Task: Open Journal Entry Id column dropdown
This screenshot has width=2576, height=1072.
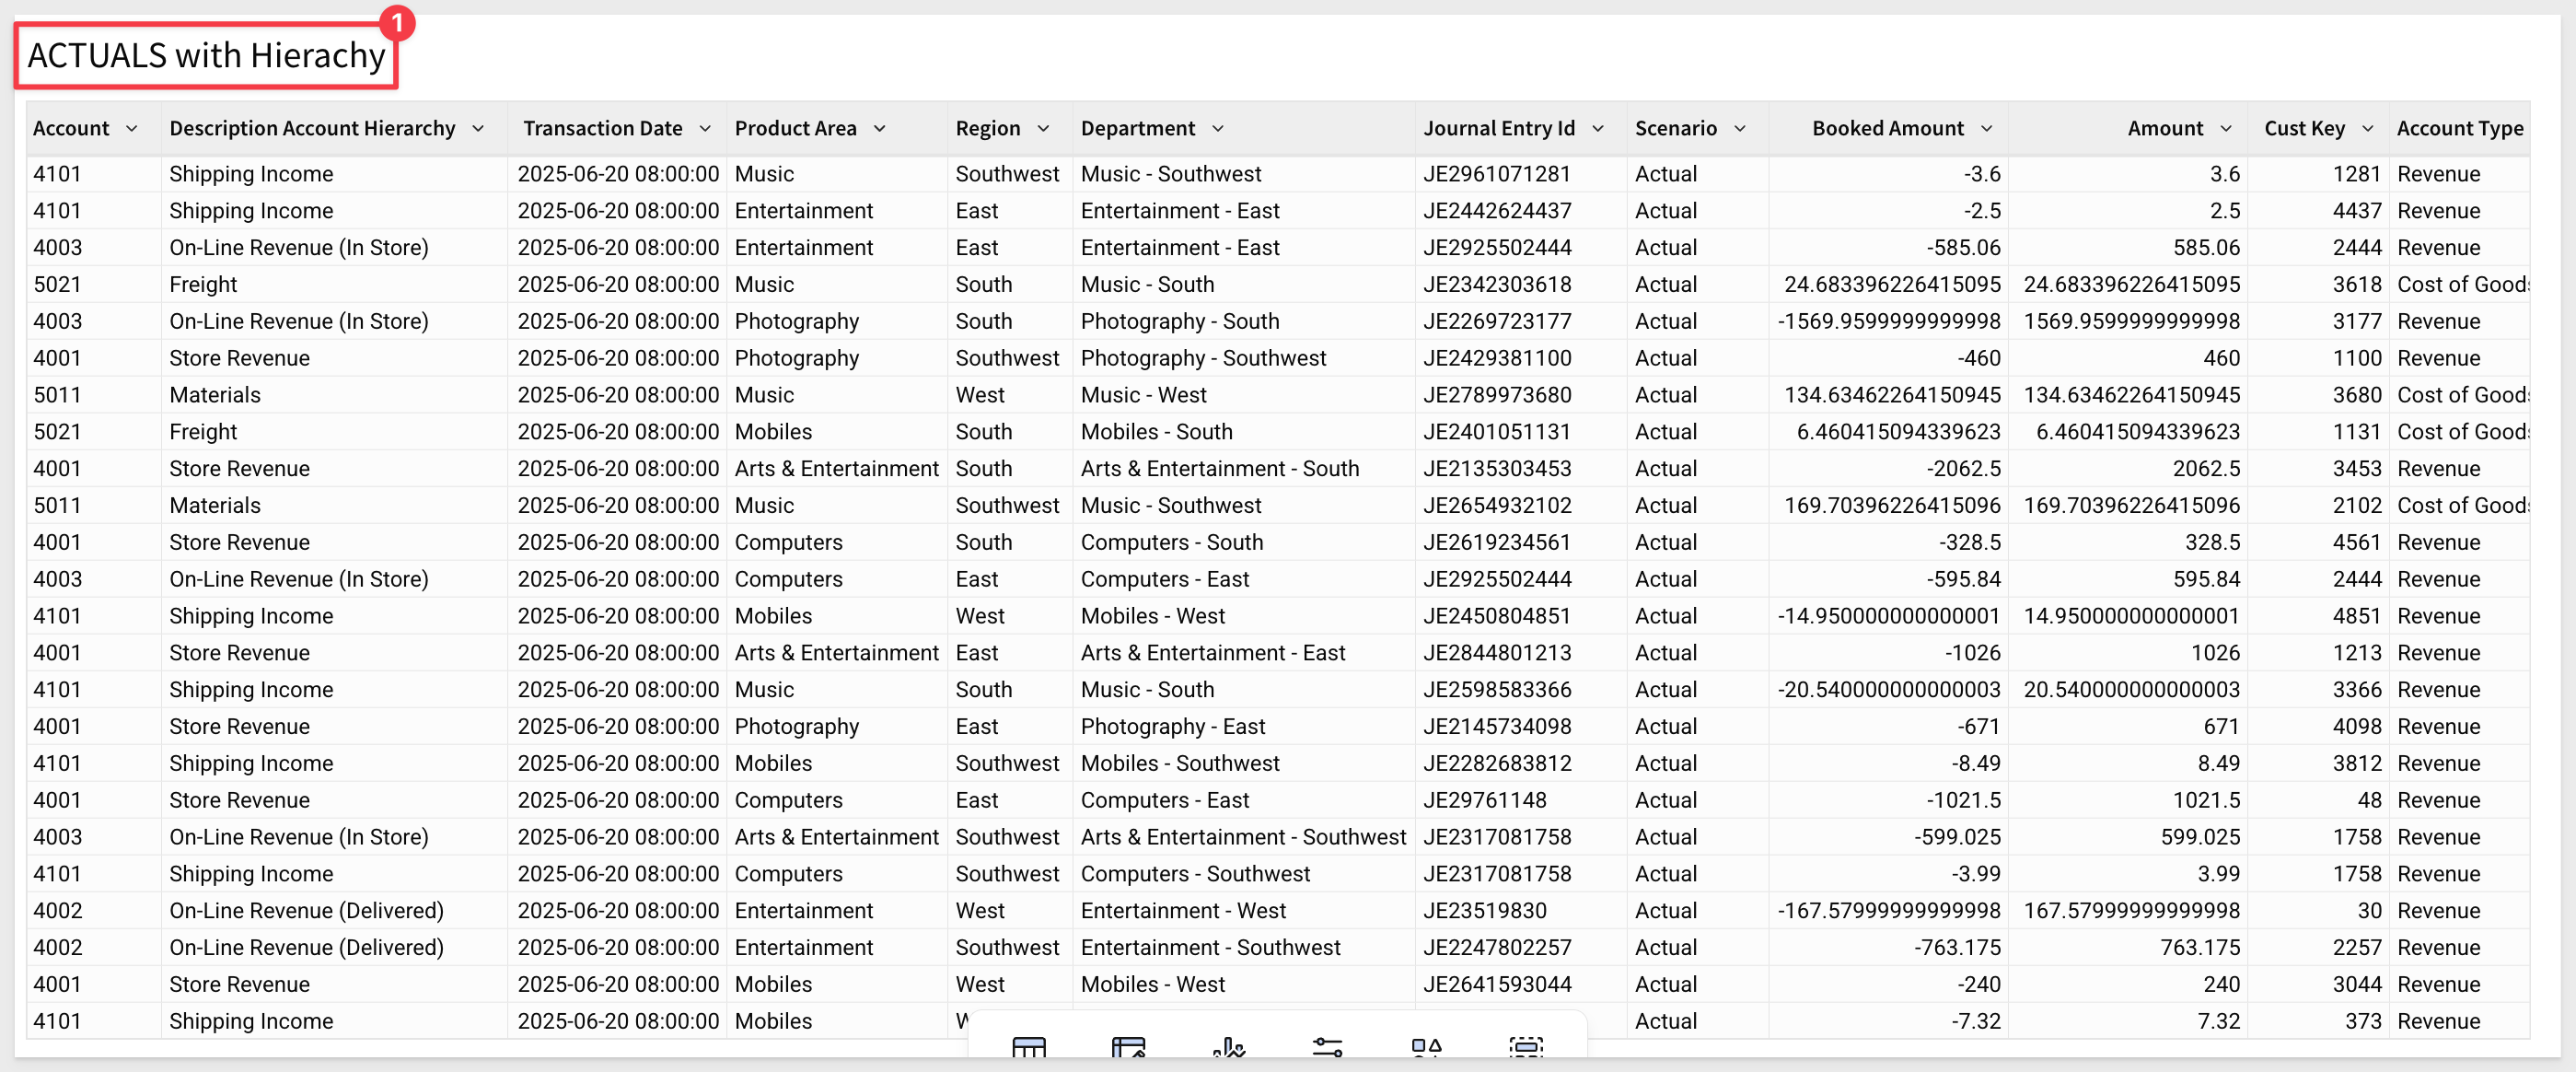Action: pos(1598,128)
